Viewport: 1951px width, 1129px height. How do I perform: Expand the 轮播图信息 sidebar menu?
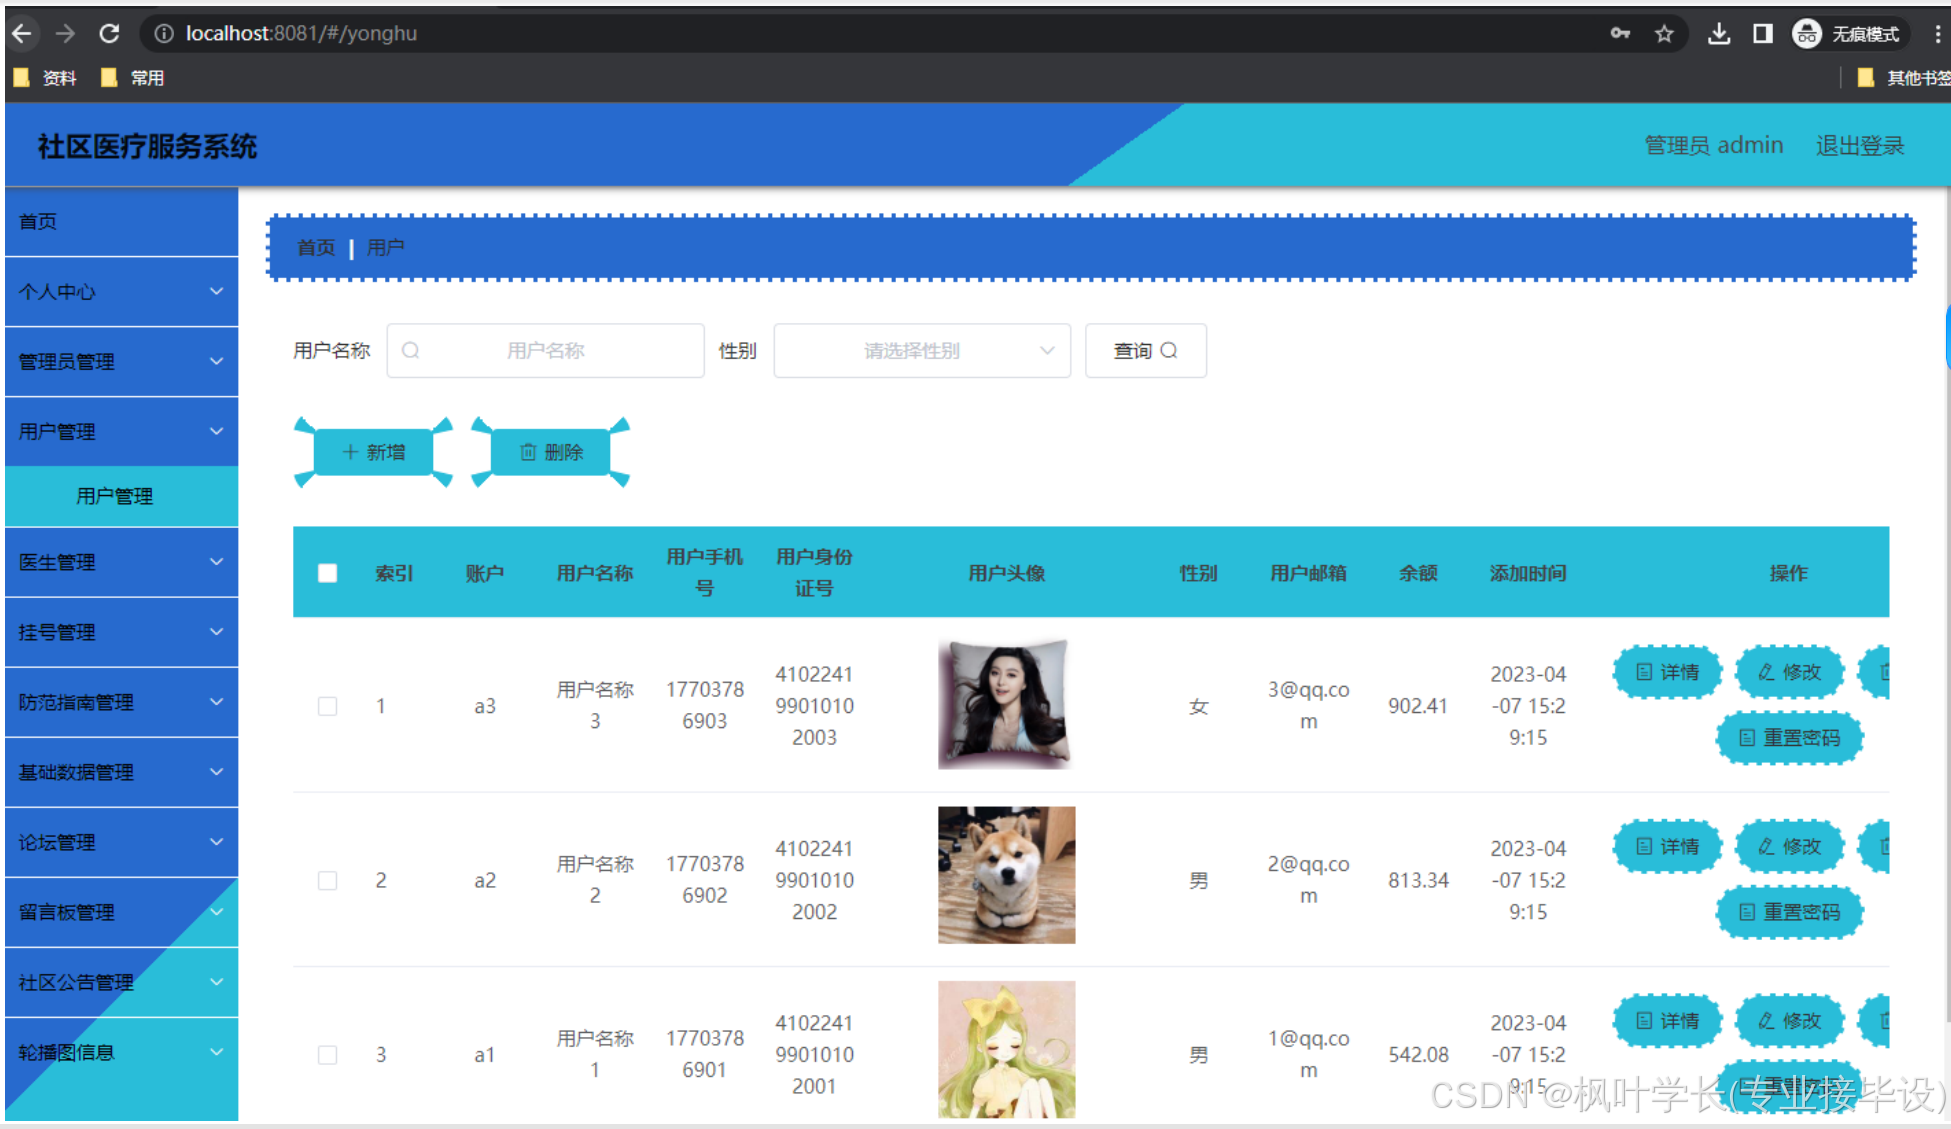(x=121, y=1052)
